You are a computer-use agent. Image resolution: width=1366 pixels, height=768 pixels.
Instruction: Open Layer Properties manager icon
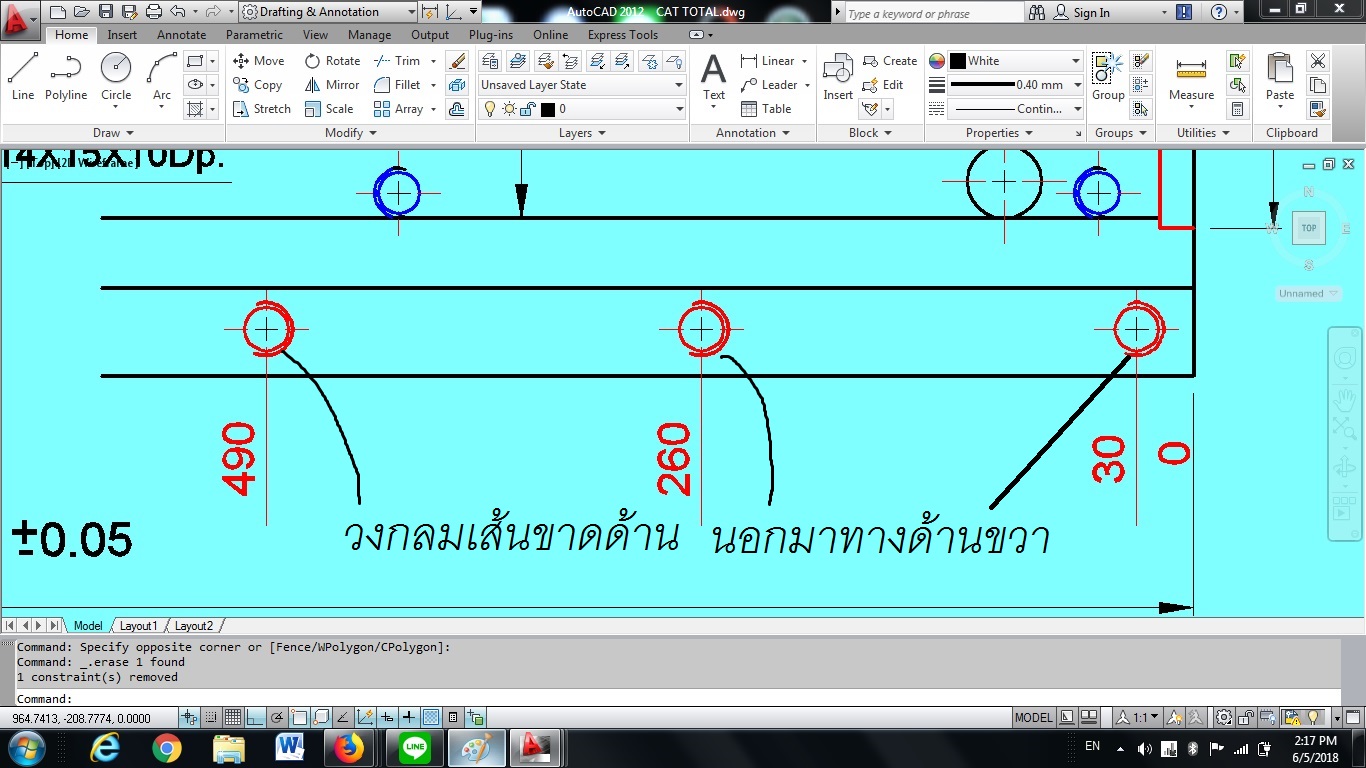[x=490, y=61]
